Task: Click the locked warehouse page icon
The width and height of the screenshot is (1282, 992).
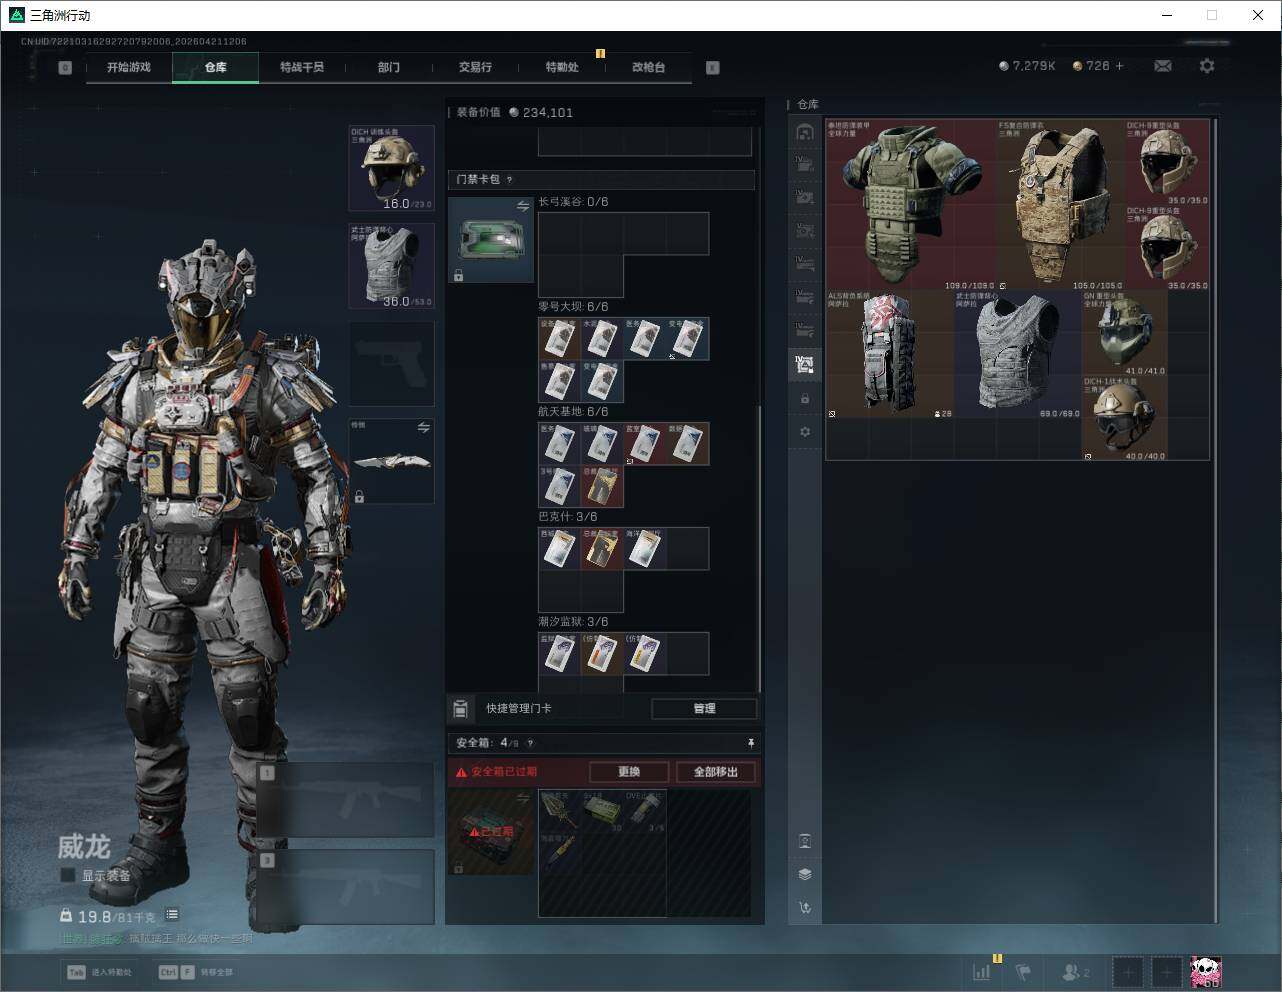Action: click(805, 399)
